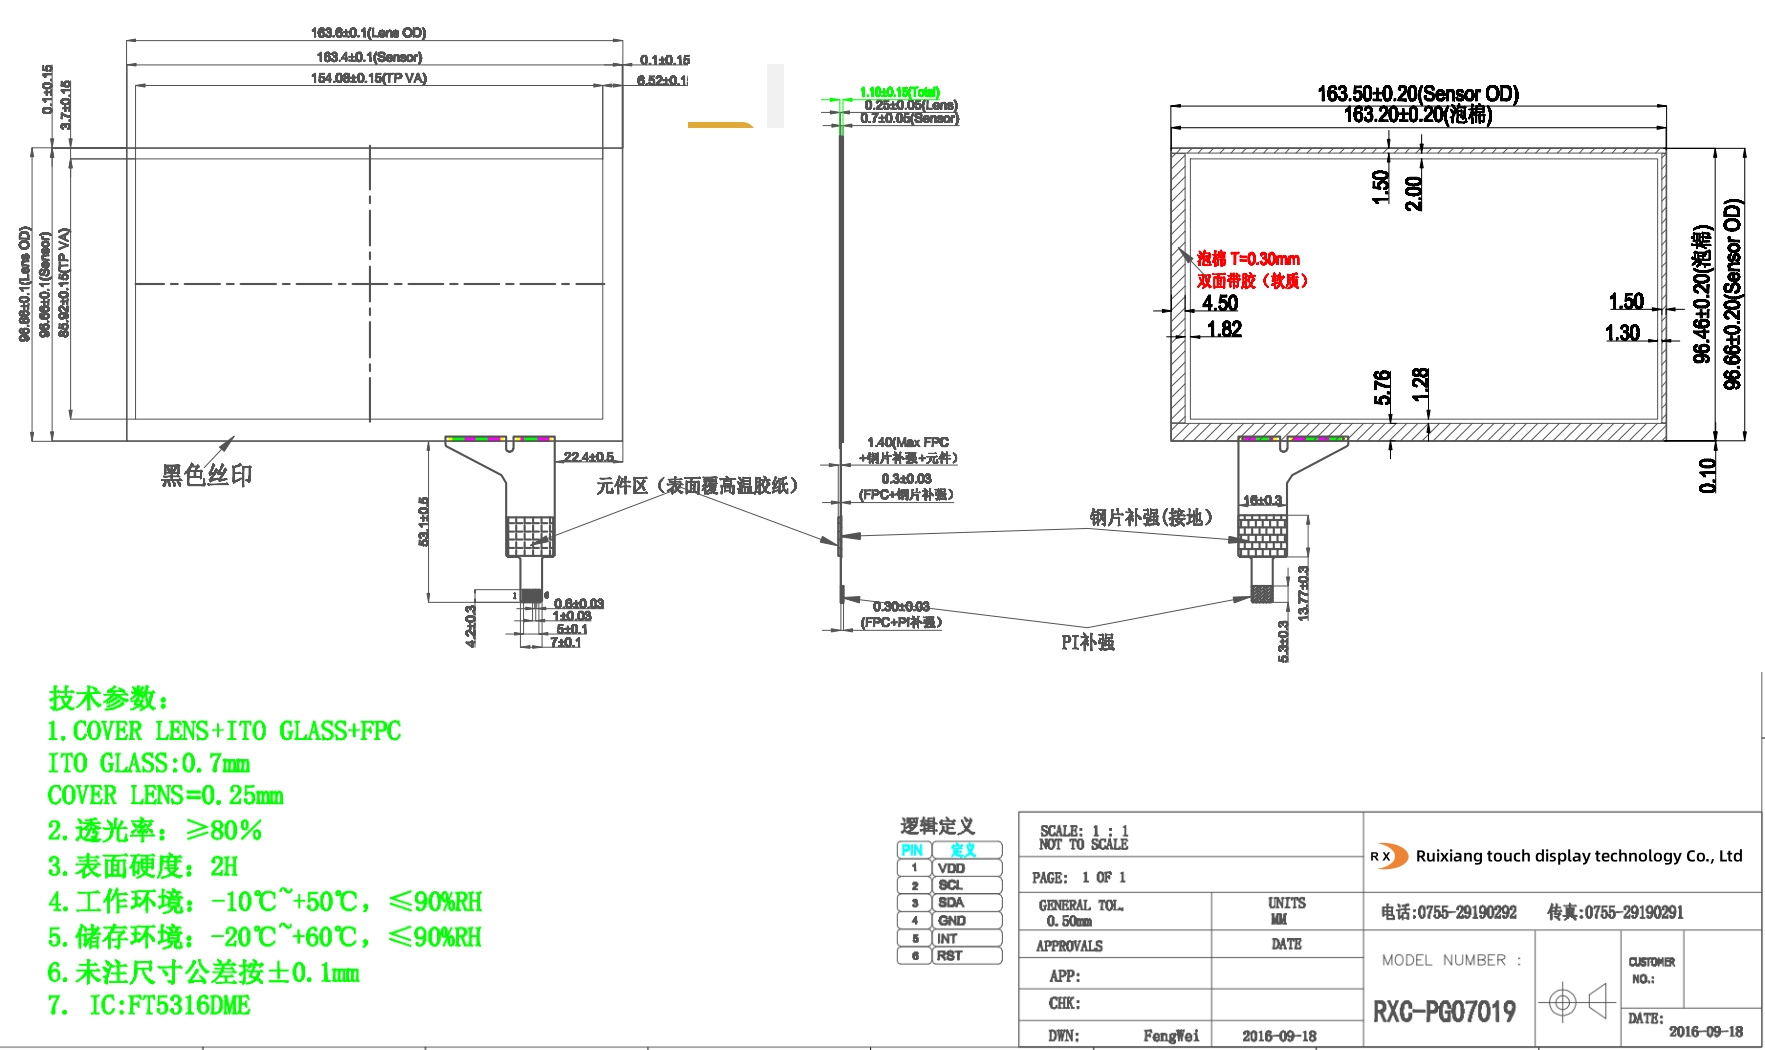Click the 4.2±0.3 dimension text
This screenshot has height=1050, width=1765.
tap(470, 626)
